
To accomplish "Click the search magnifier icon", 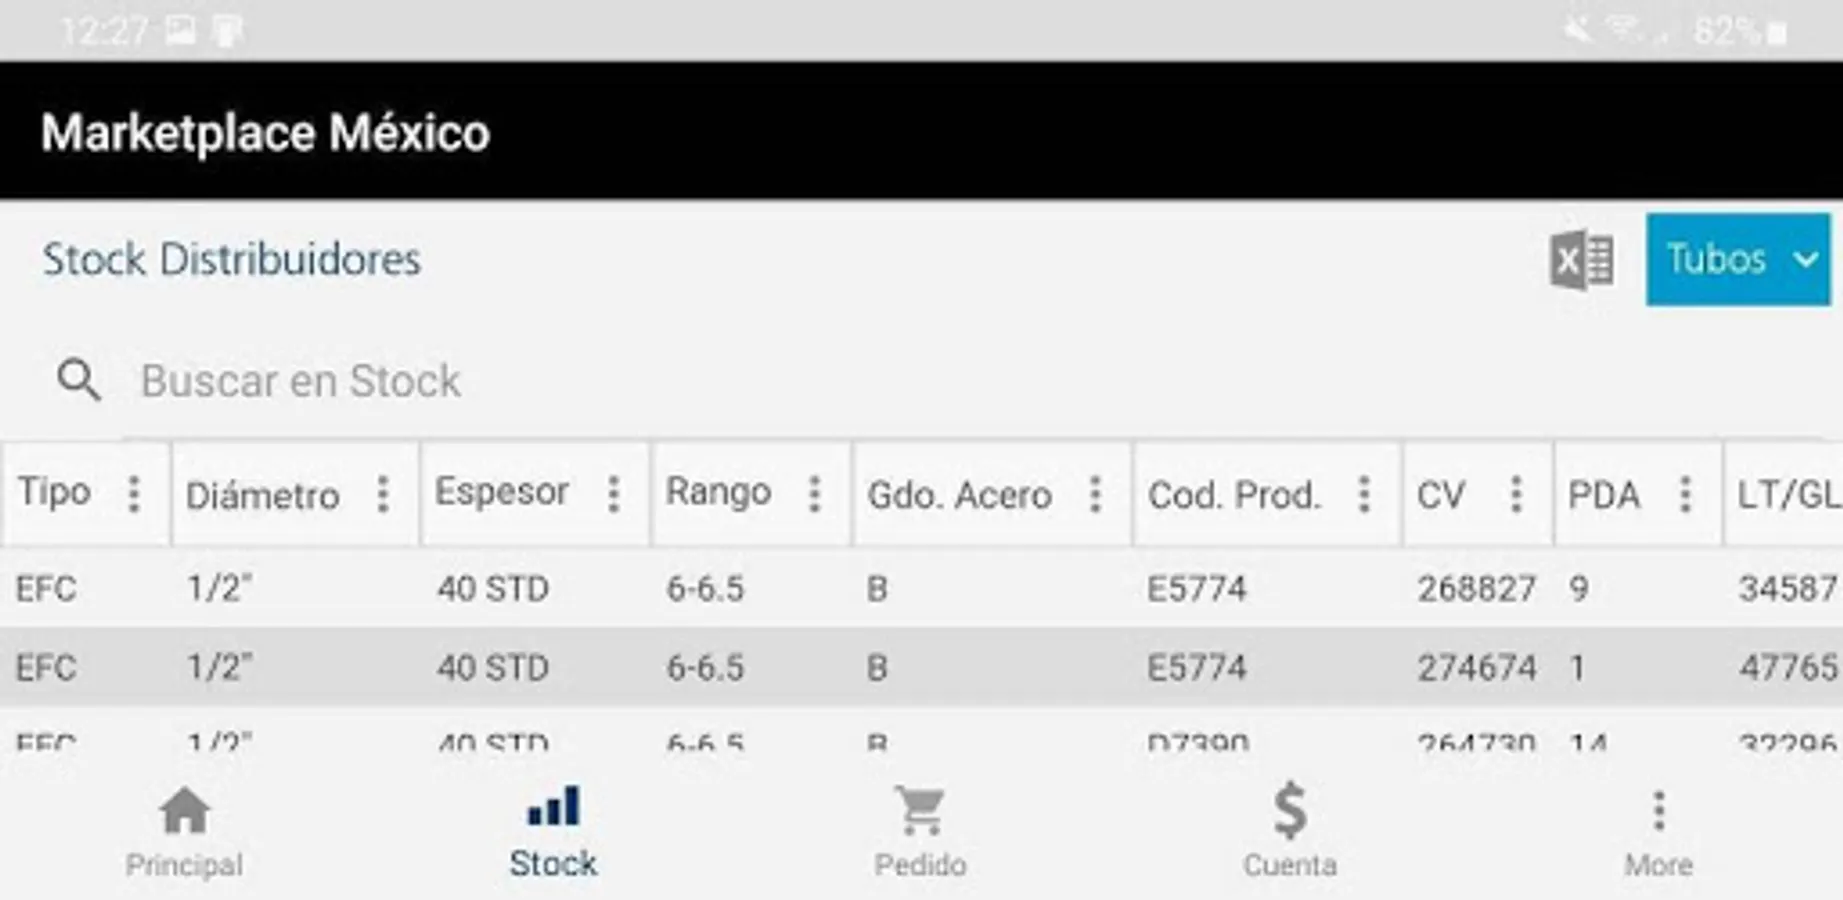I will click(78, 380).
